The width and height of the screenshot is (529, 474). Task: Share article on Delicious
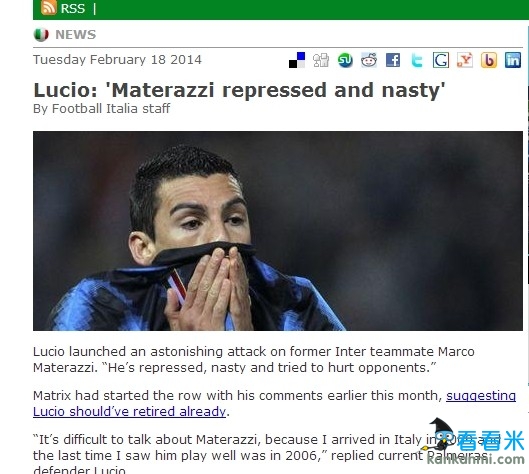[x=297, y=60]
